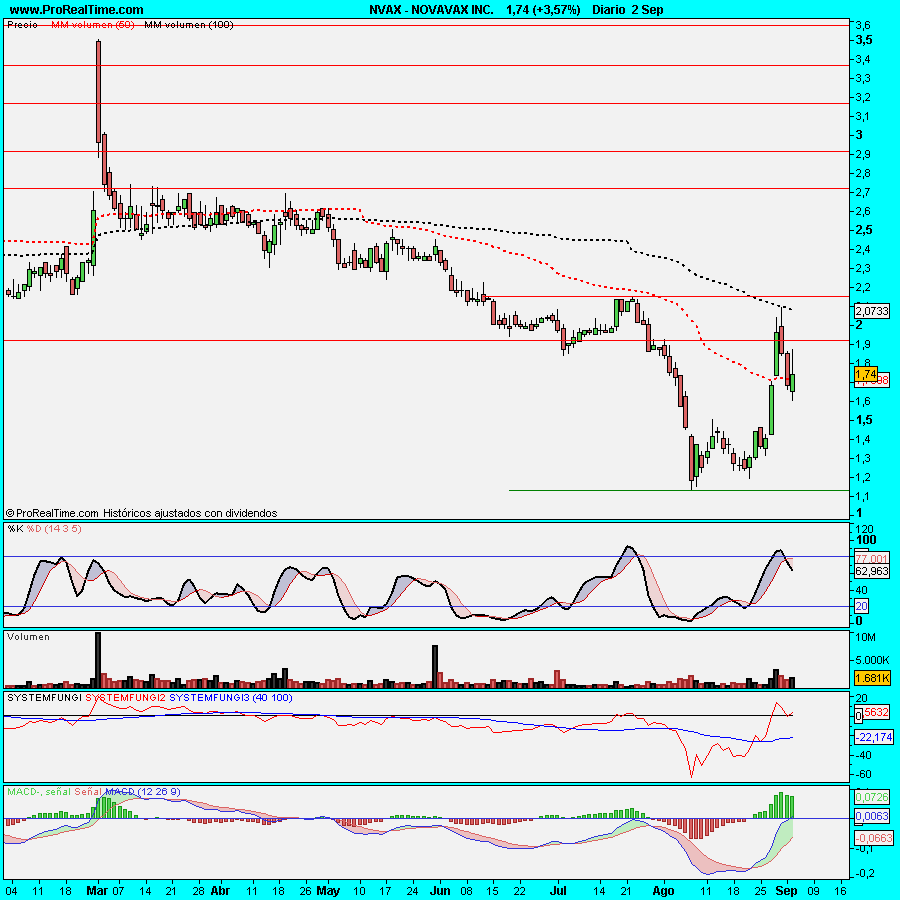
Task: Click the -0,0663 signal value box
Action: pyautogui.click(x=874, y=838)
